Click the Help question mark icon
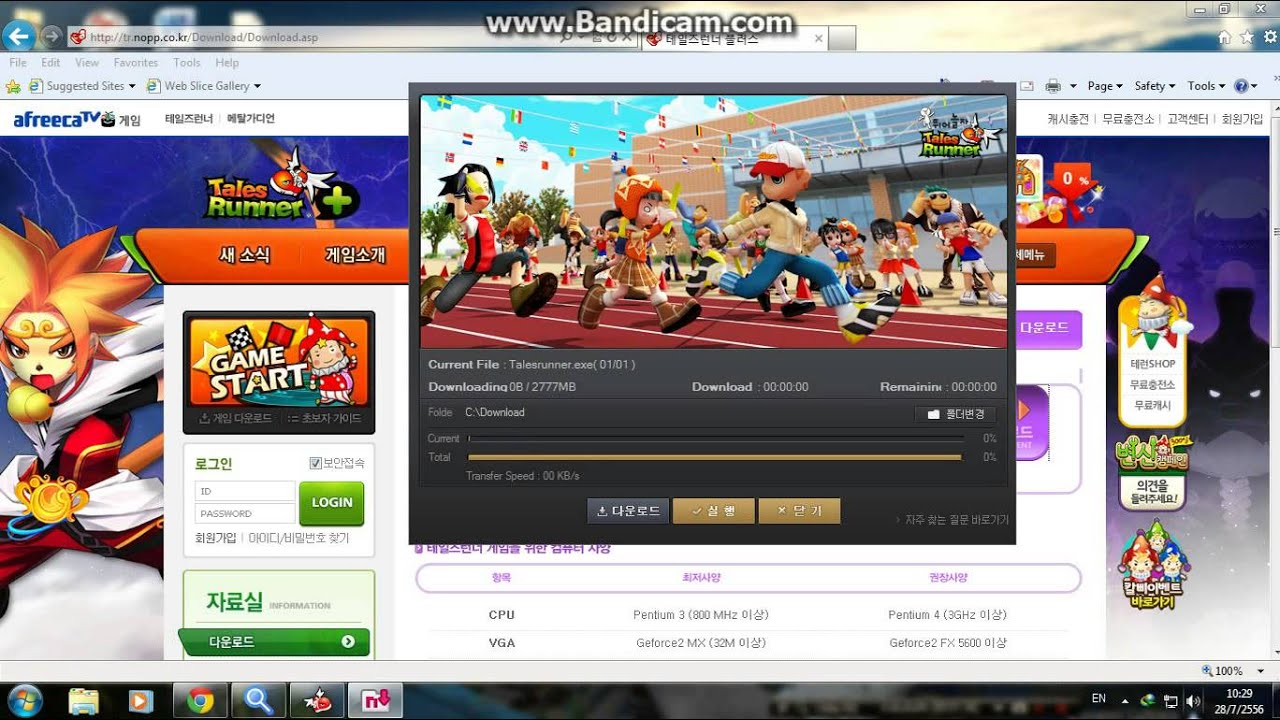The height and width of the screenshot is (720, 1280). (x=1241, y=86)
